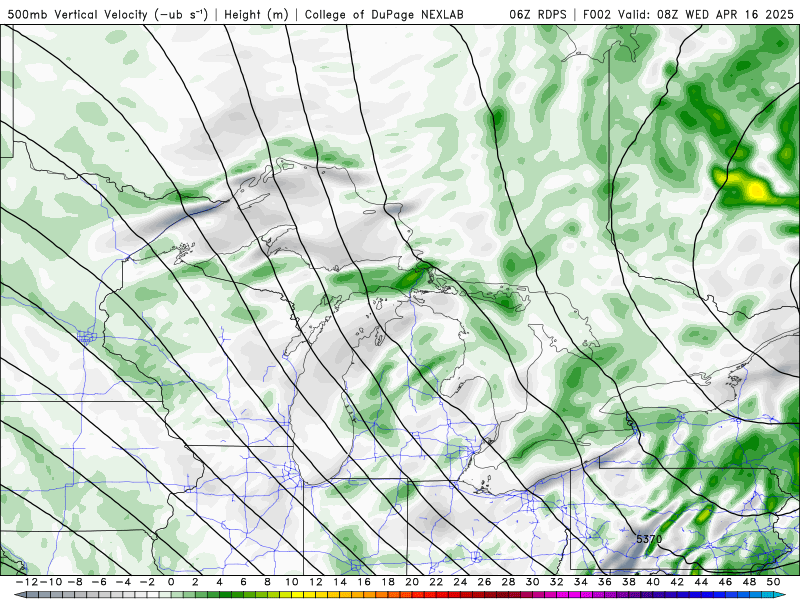Click the 18 label on the color scale
This screenshot has width=800, height=600.
coord(388,582)
